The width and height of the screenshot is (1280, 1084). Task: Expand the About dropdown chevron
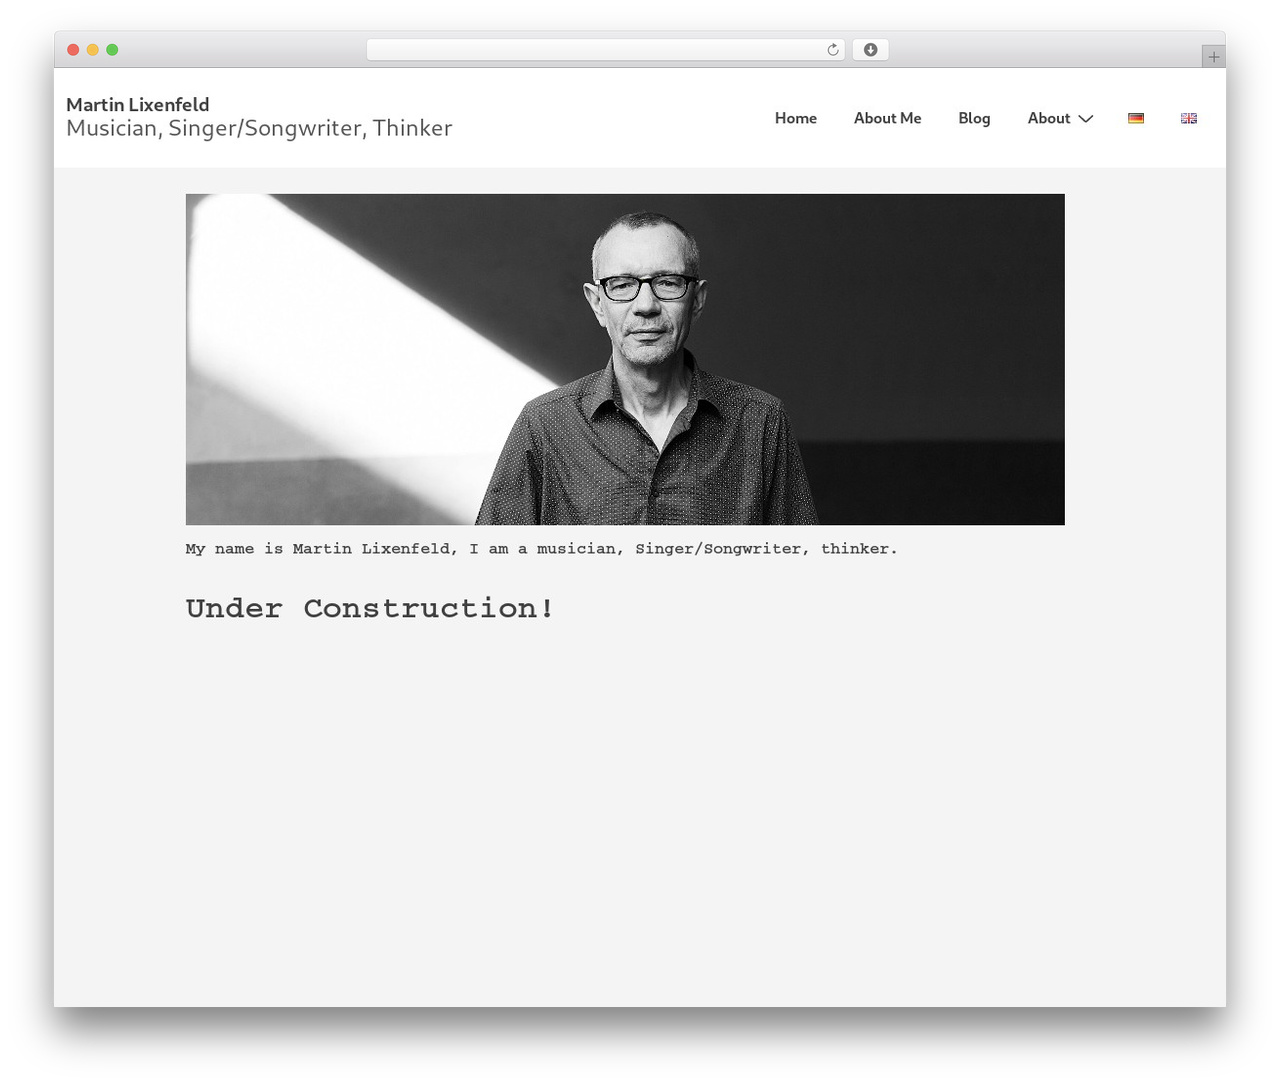1086,119
